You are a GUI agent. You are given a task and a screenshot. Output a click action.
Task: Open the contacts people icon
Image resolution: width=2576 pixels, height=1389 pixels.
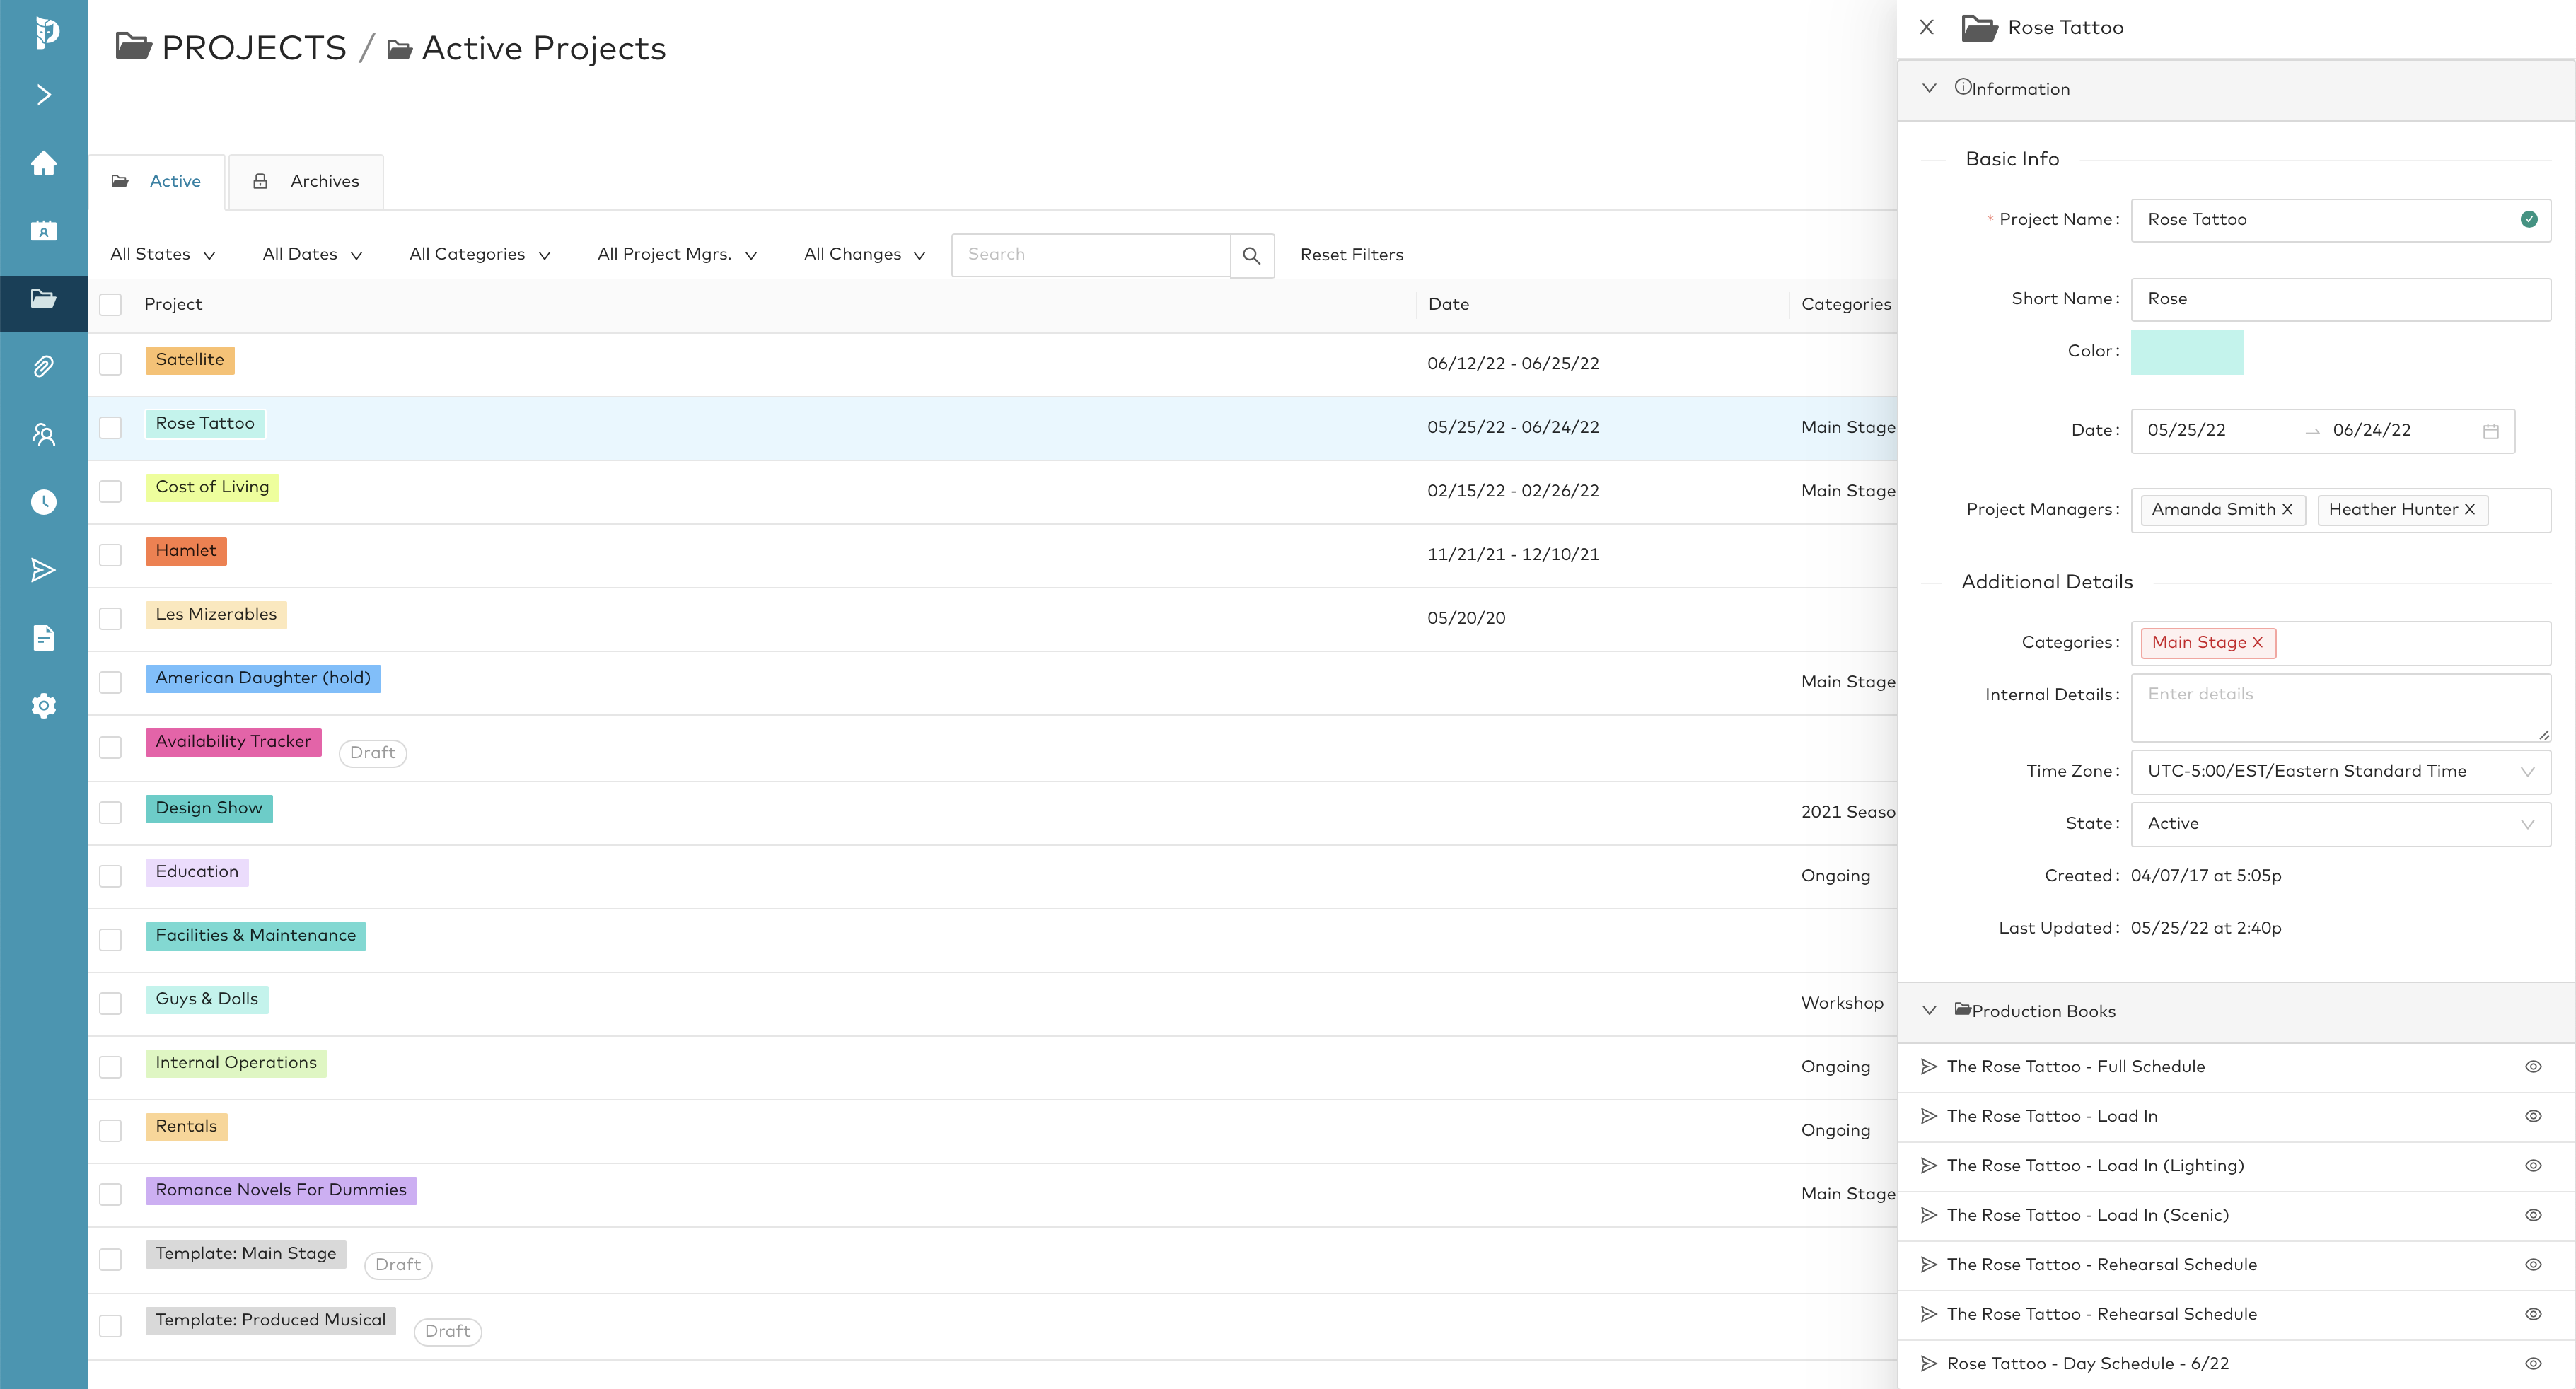[x=44, y=434]
